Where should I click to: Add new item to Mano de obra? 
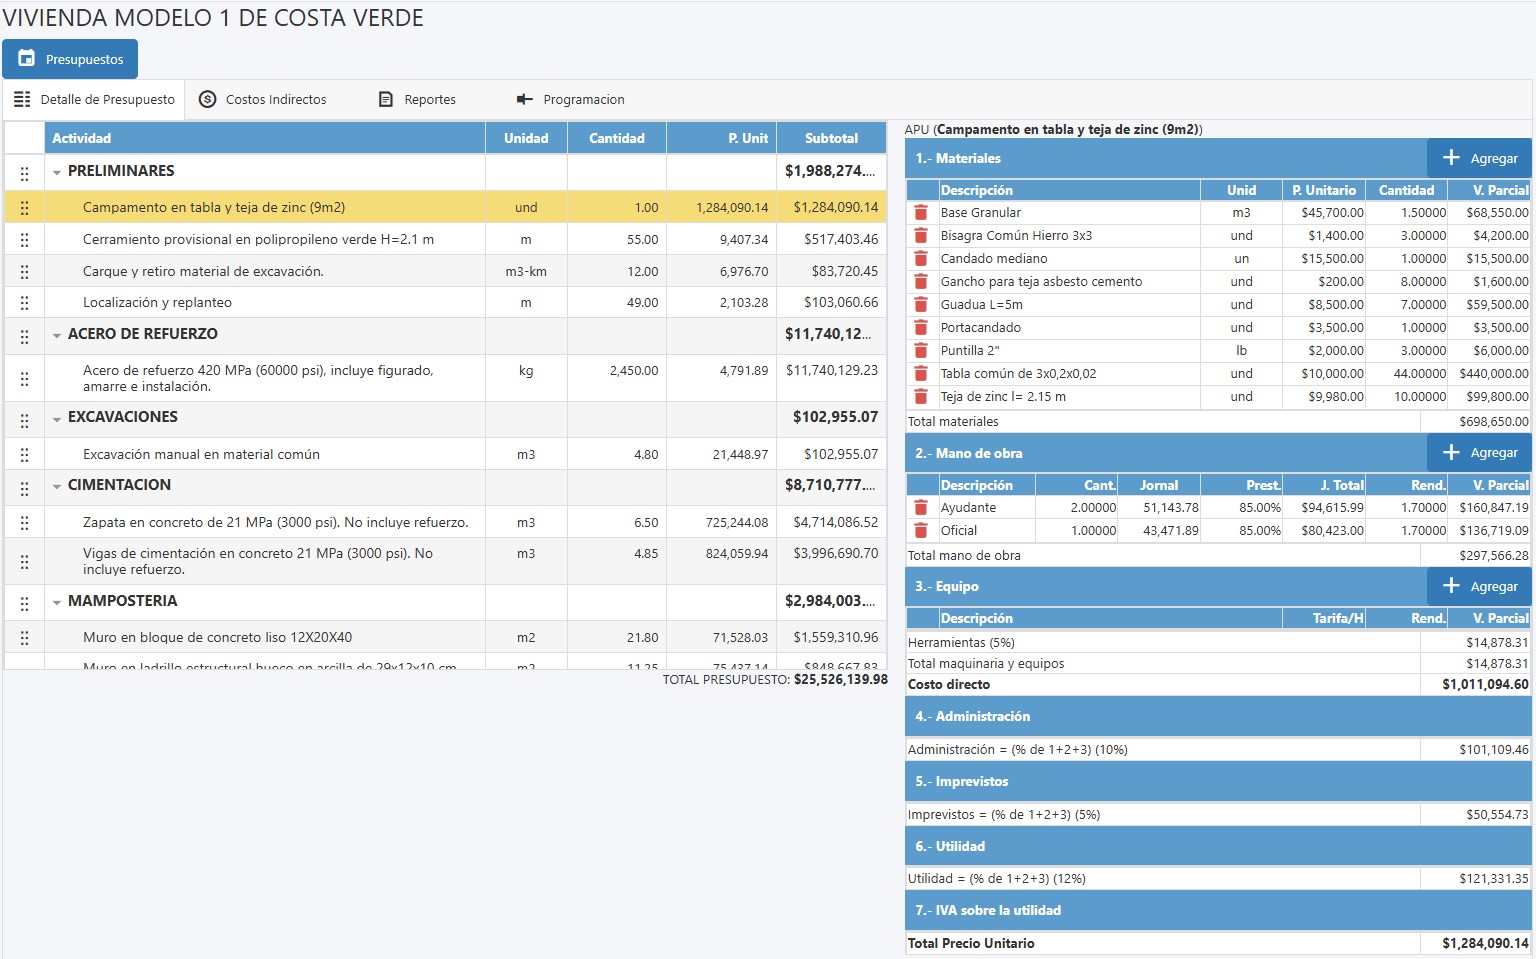click(1479, 453)
